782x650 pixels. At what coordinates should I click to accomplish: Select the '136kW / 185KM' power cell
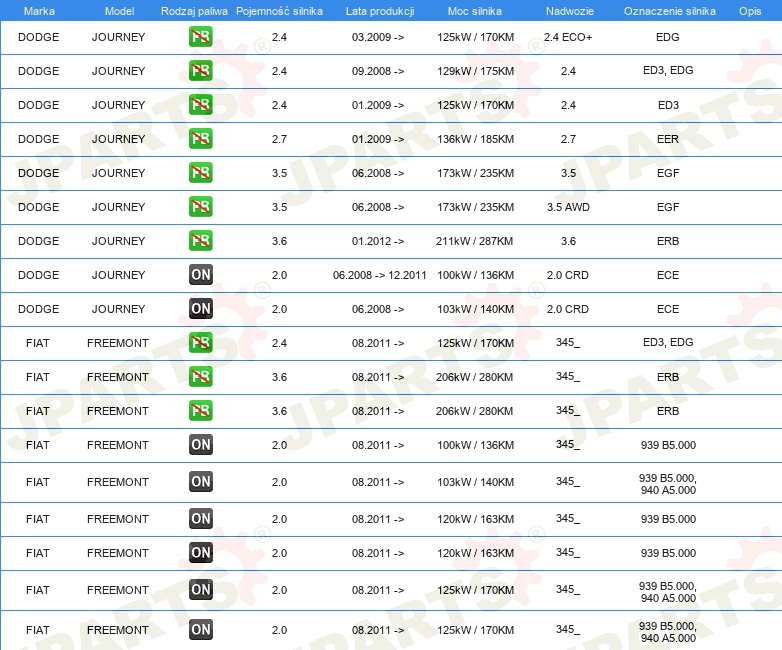pos(475,139)
